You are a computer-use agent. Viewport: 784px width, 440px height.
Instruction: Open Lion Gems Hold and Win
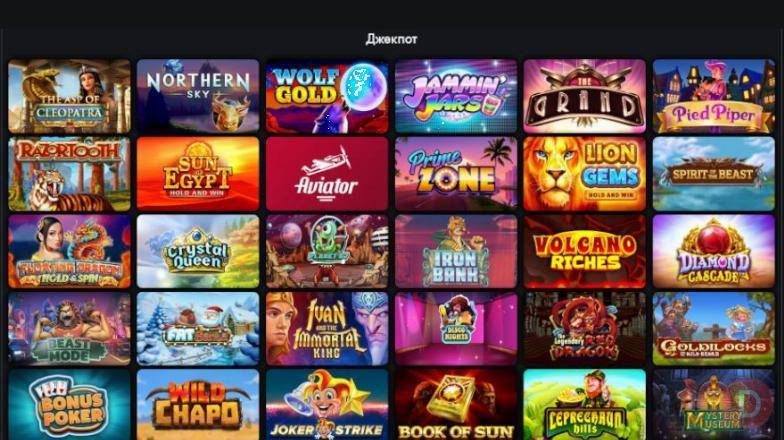[x=584, y=174]
